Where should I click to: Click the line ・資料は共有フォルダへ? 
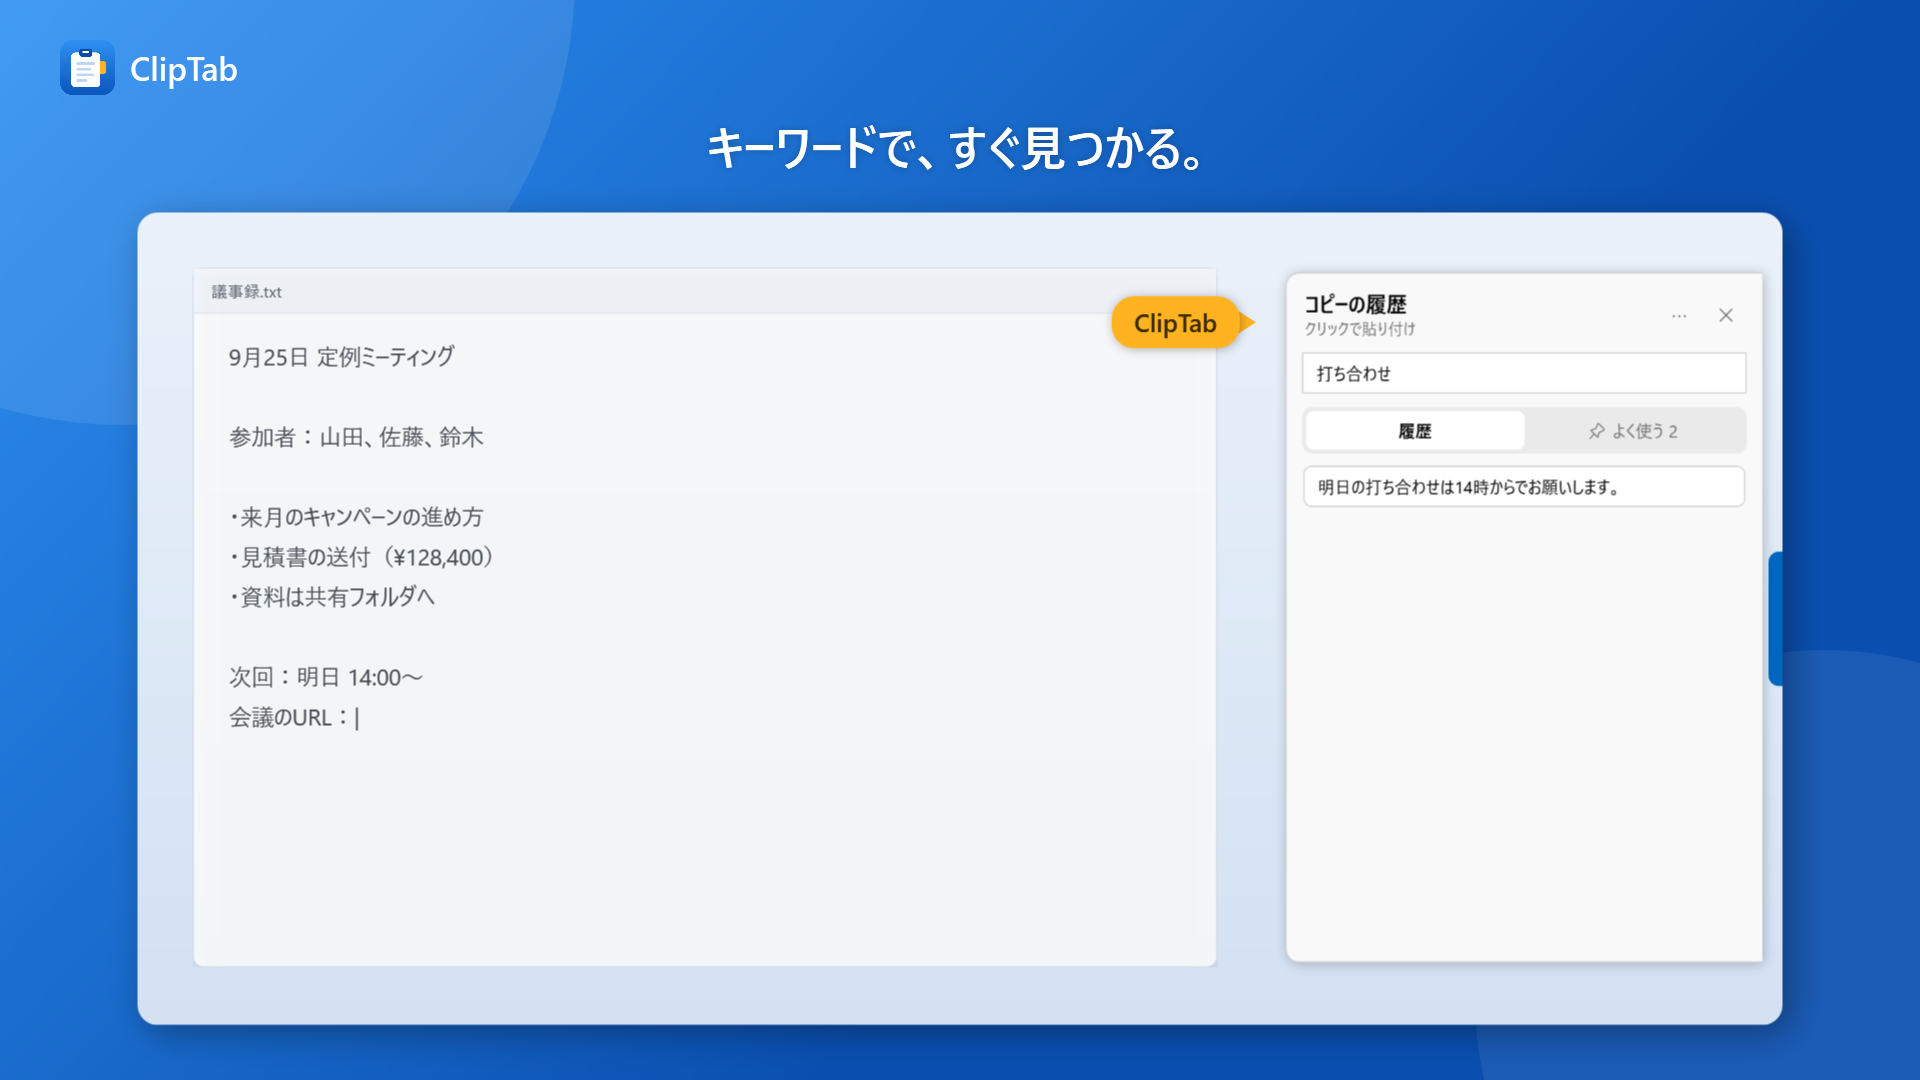pos(332,597)
